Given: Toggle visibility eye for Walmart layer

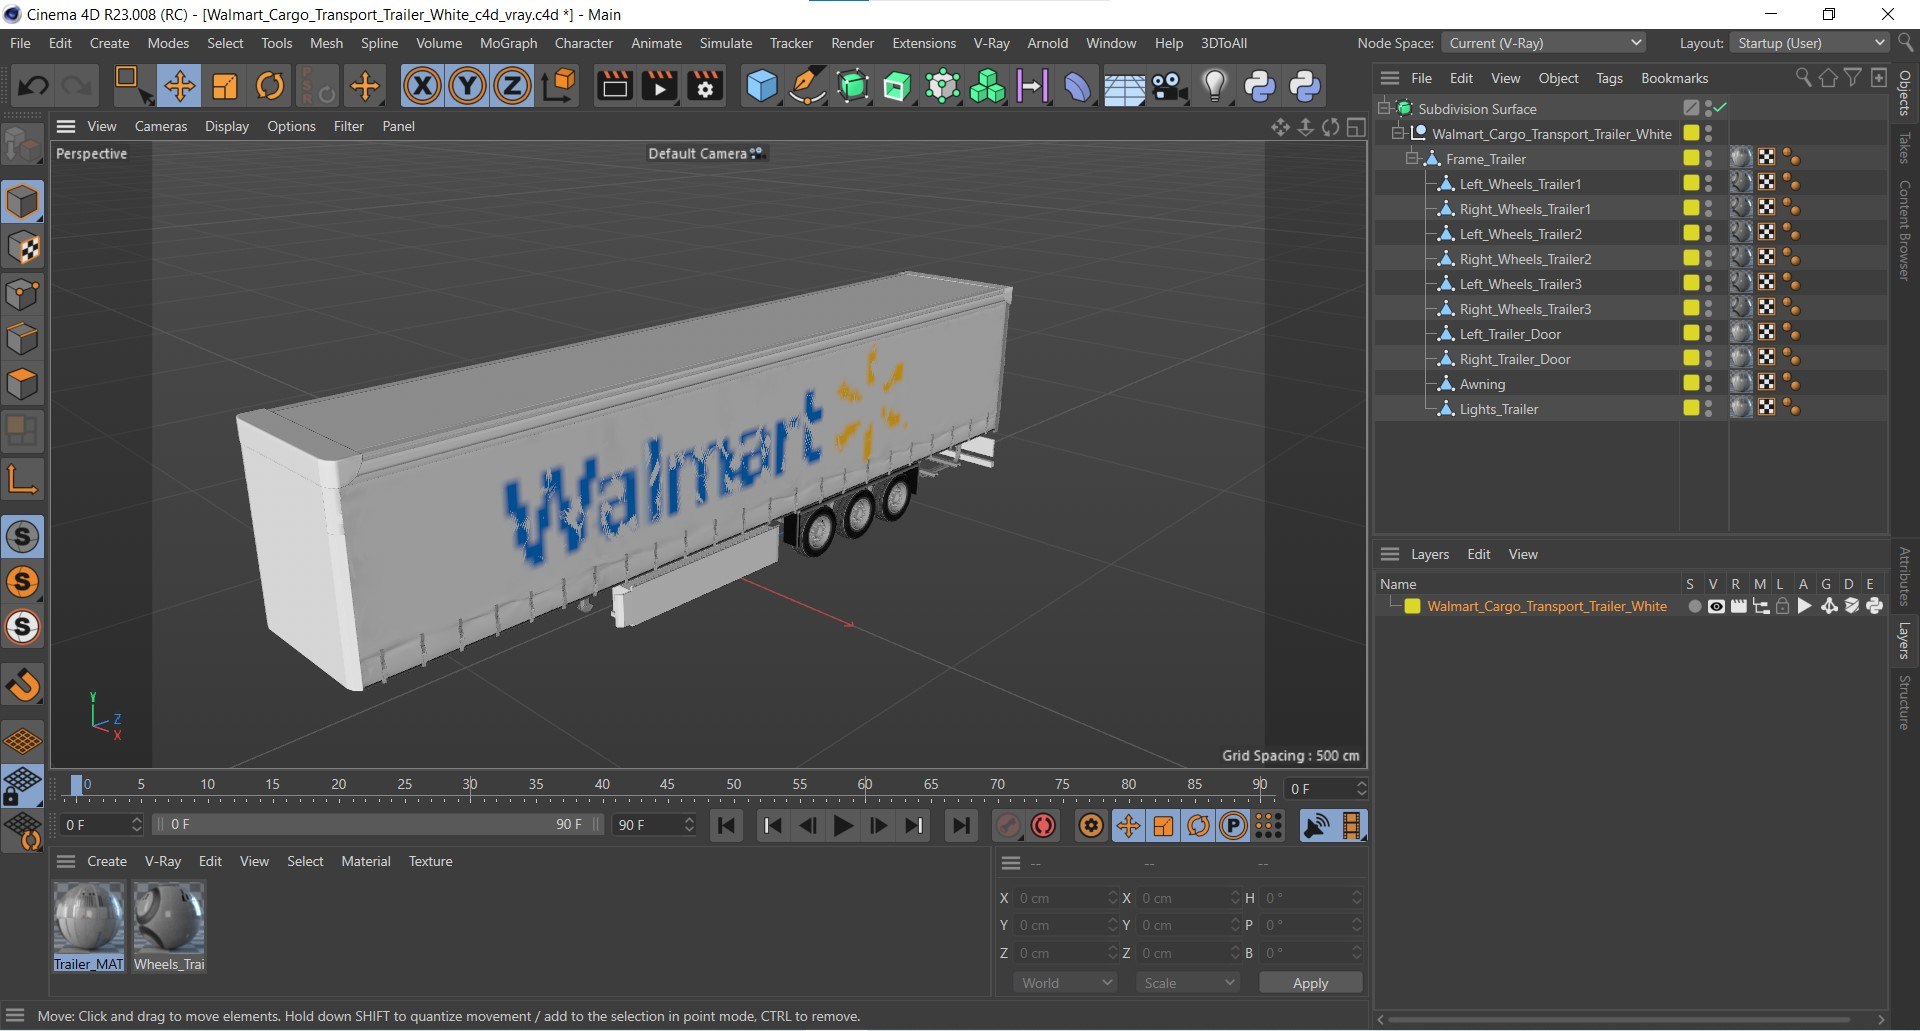Looking at the screenshot, I should pyautogui.click(x=1716, y=607).
